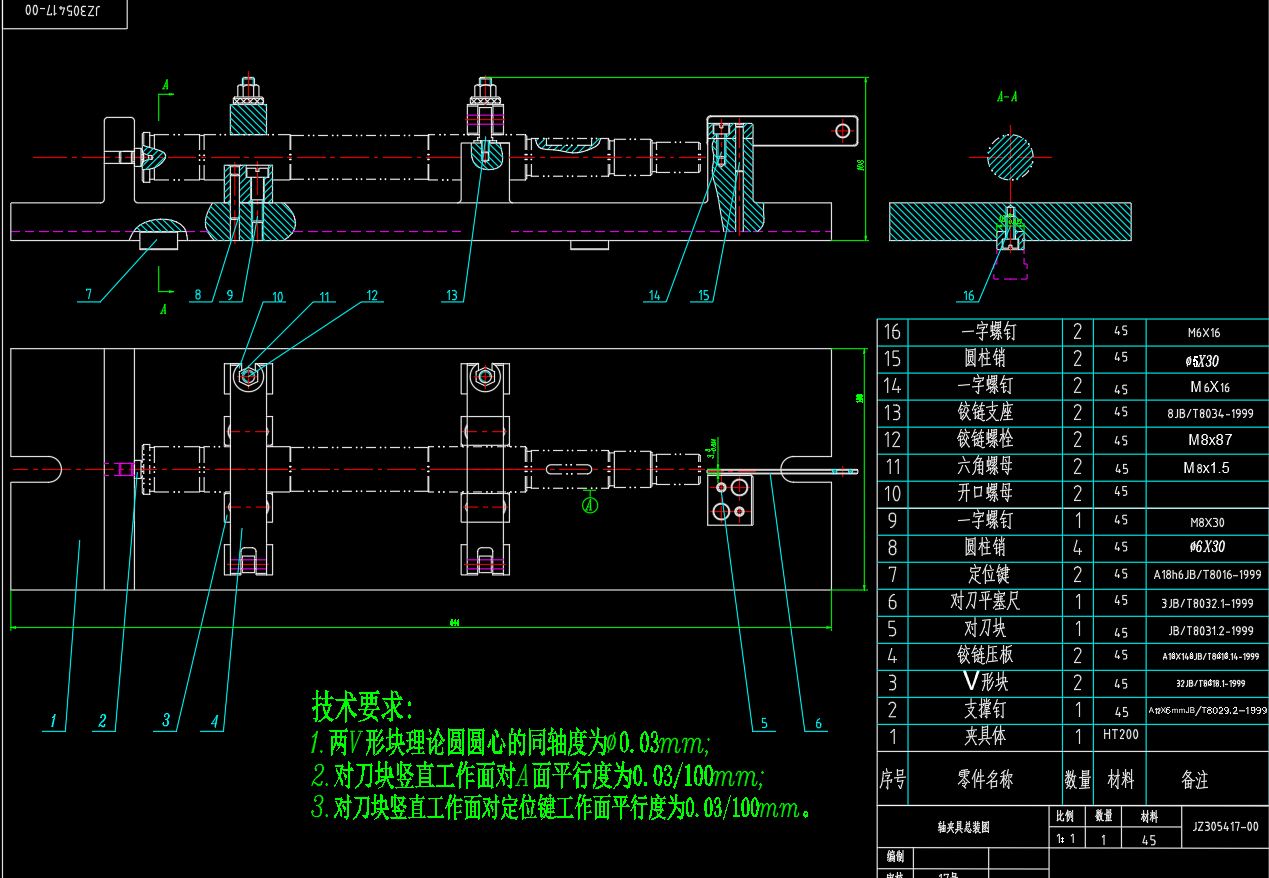The width and height of the screenshot is (1269, 878).
Task: Click the 技术要求 heading text
Action: tap(362, 708)
